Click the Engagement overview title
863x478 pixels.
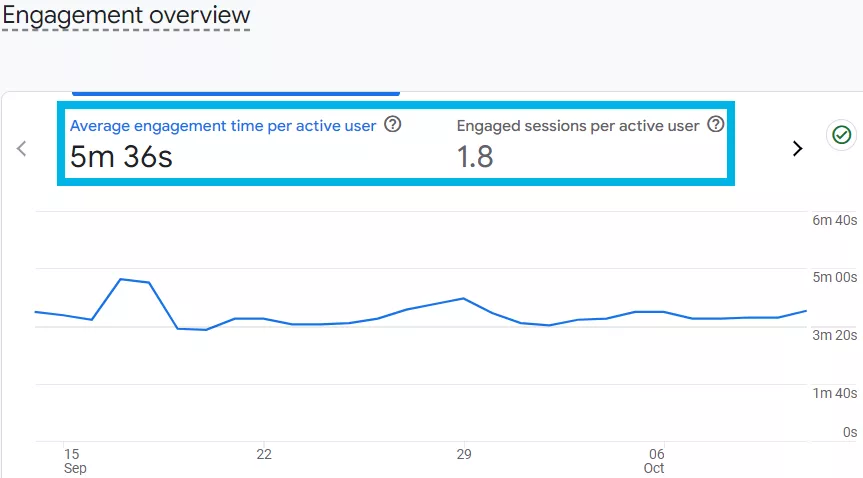(x=126, y=16)
